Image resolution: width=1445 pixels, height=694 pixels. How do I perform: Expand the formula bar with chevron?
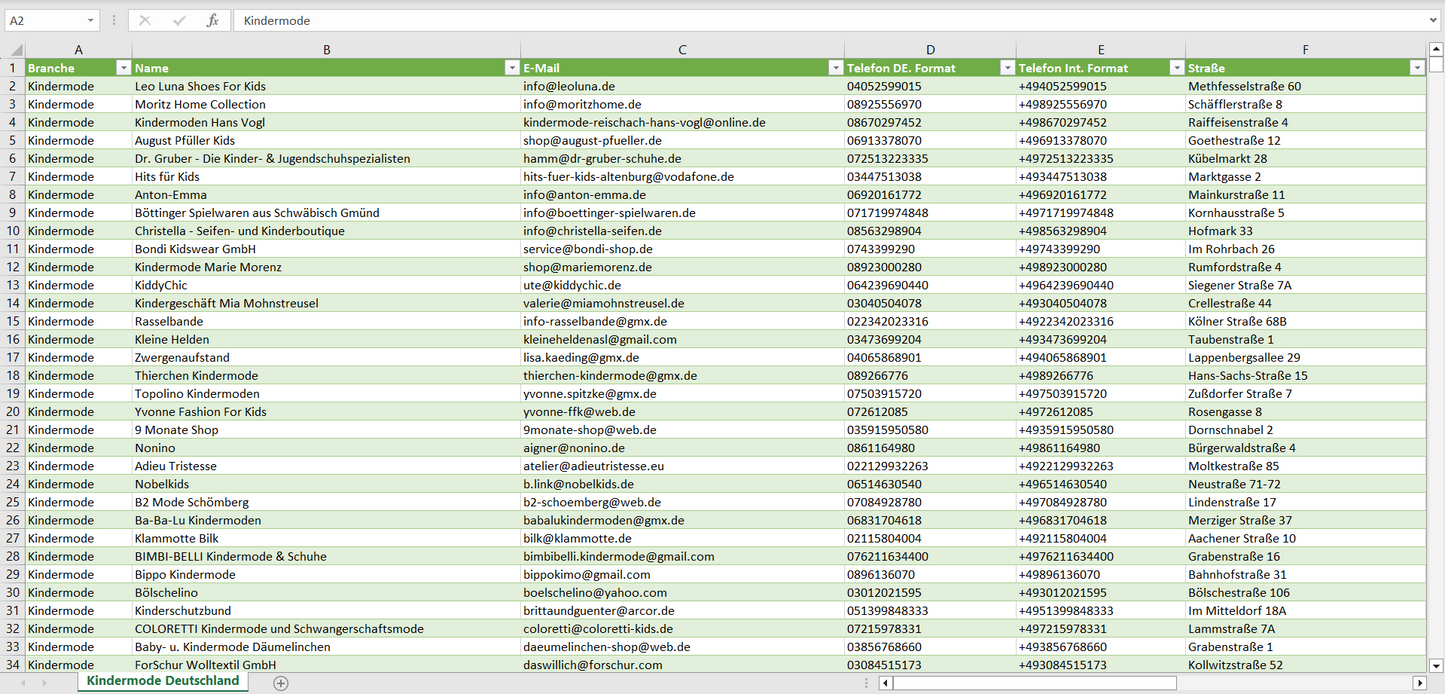point(1434,20)
